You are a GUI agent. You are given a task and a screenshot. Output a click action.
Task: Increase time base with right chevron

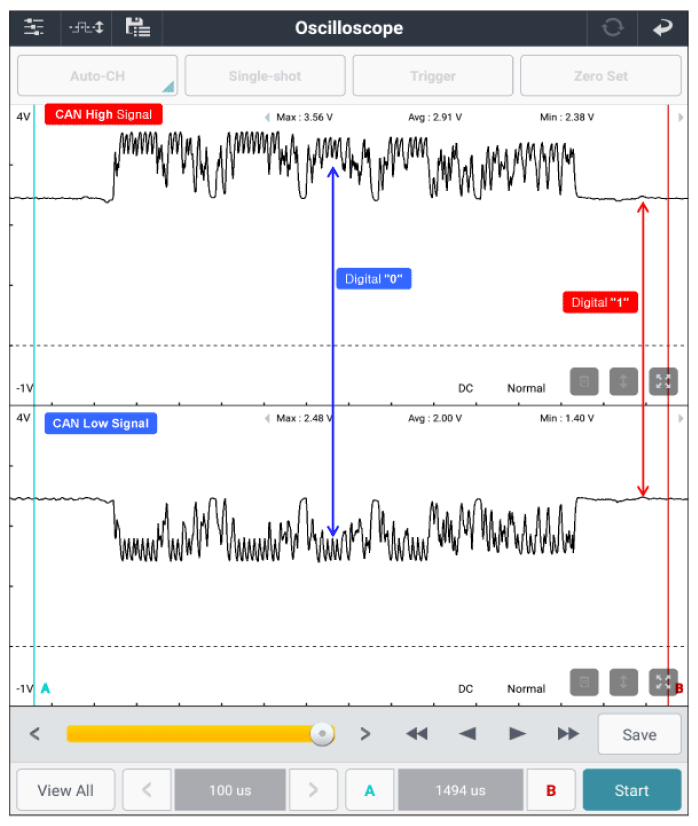pyautogui.click(x=314, y=790)
